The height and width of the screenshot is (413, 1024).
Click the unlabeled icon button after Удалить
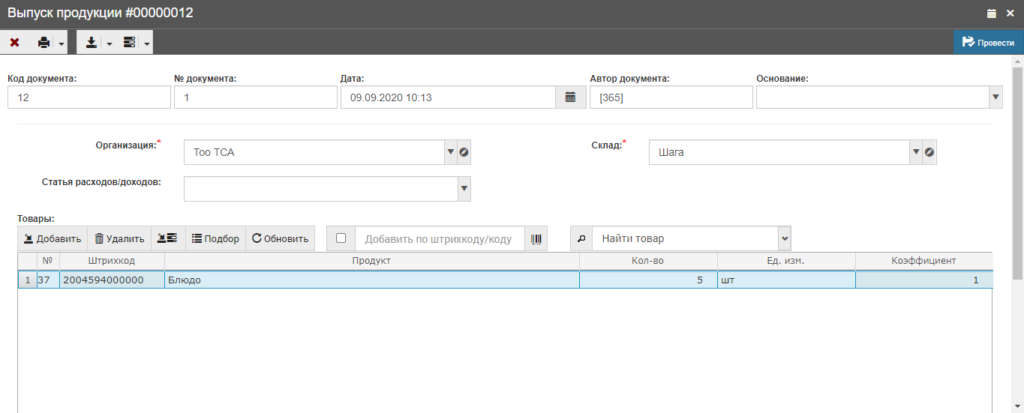(x=167, y=239)
